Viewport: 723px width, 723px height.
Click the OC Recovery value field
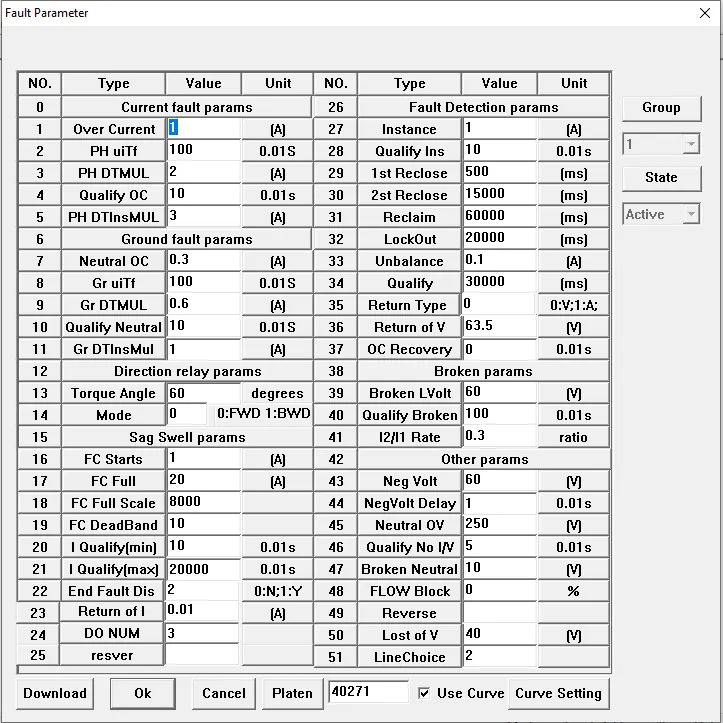(500, 349)
